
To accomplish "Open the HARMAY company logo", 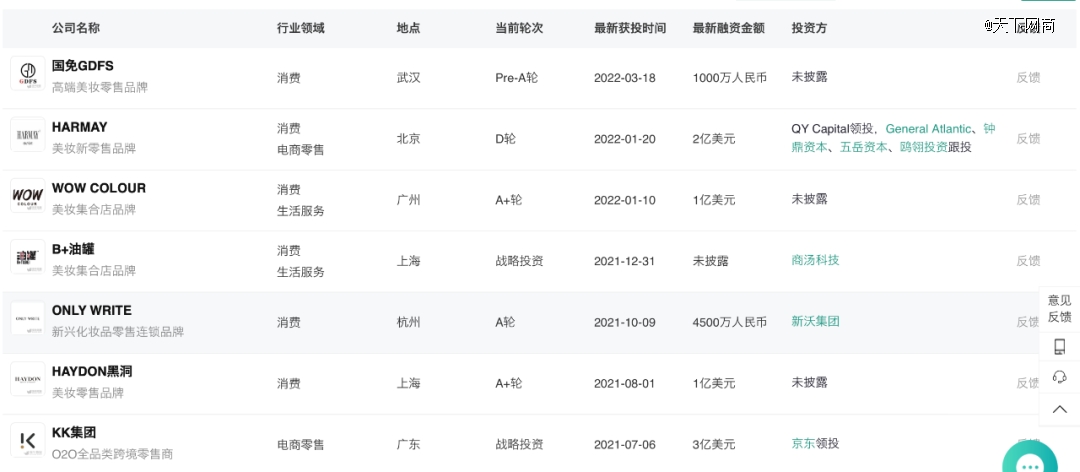I will click(28, 135).
